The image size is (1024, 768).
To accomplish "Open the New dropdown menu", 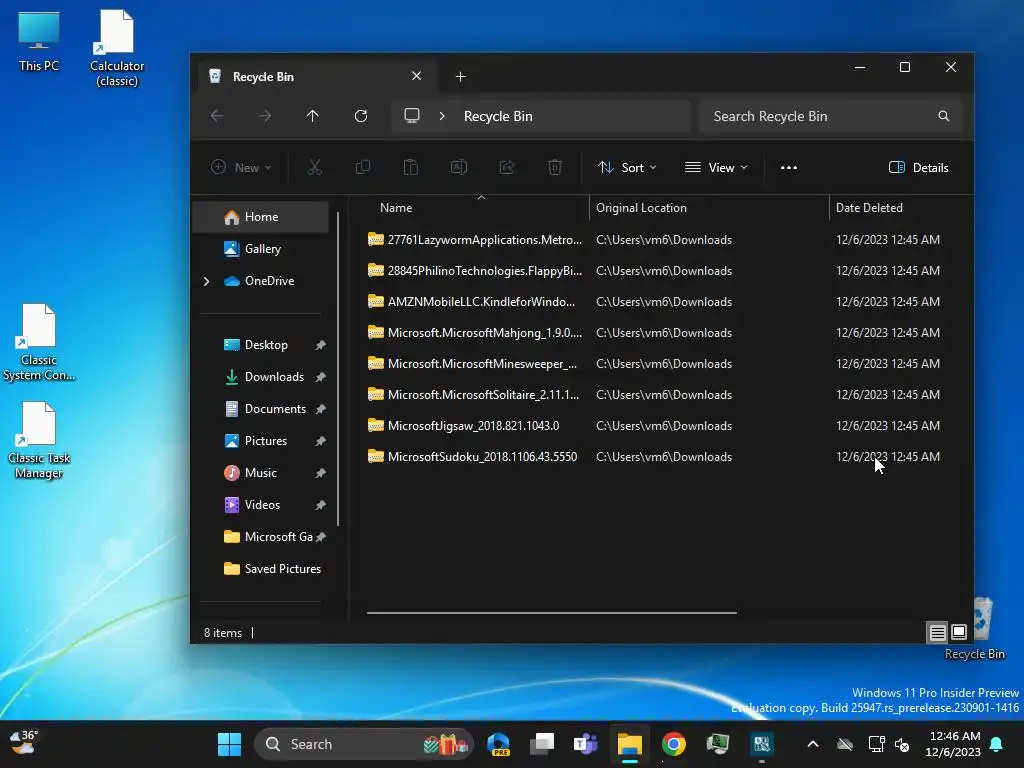I will point(241,168).
